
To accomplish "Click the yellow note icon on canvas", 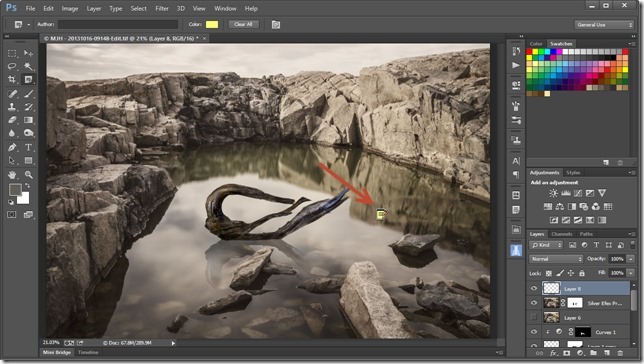I will [382, 214].
